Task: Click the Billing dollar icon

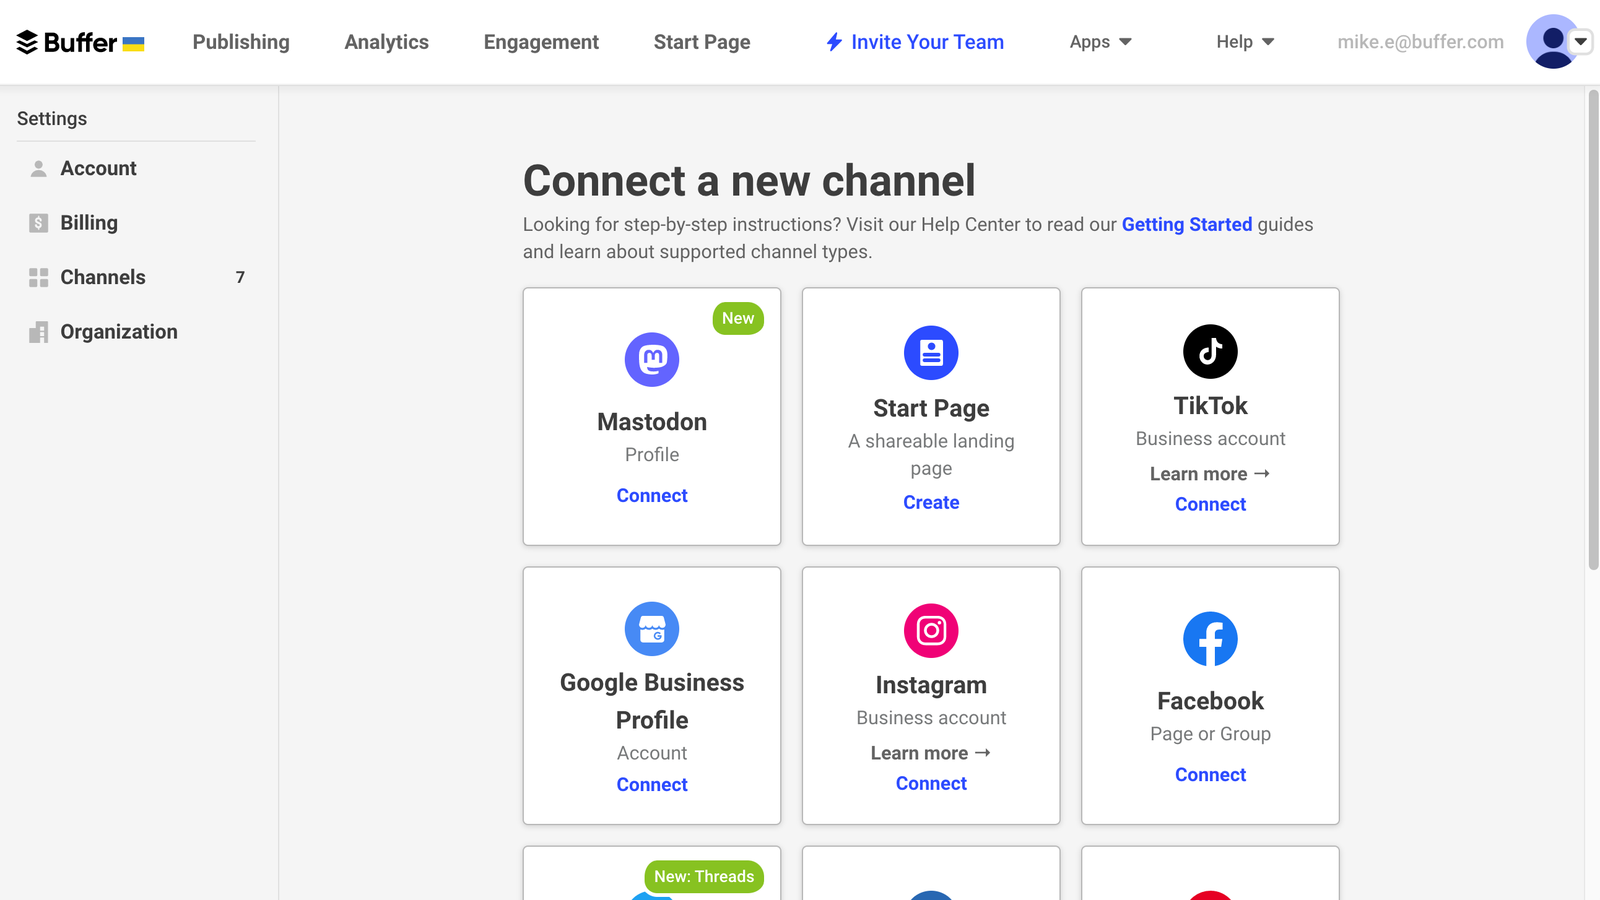Action: [x=38, y=222]
